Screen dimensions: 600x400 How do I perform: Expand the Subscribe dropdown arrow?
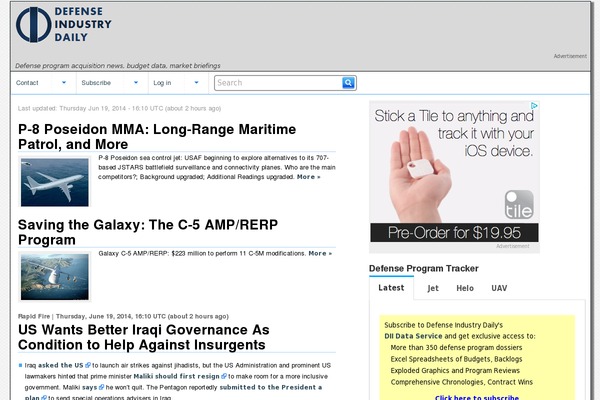136,83
